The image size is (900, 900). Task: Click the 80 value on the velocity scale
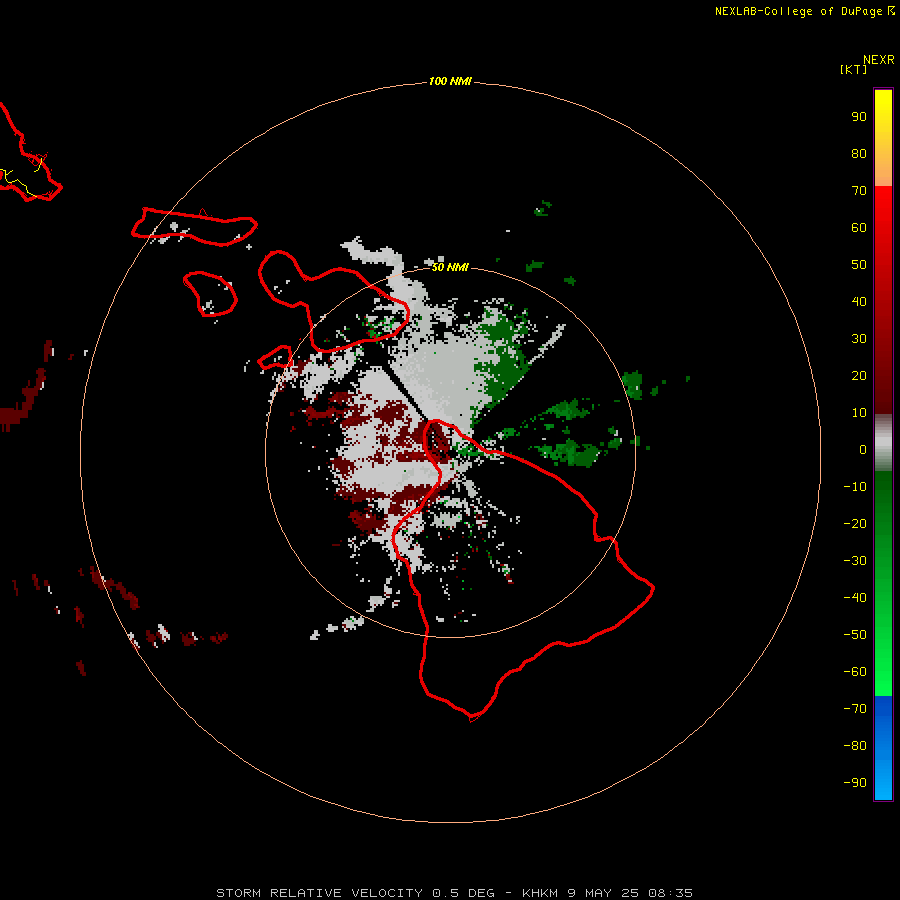click(x=859, y=154)
